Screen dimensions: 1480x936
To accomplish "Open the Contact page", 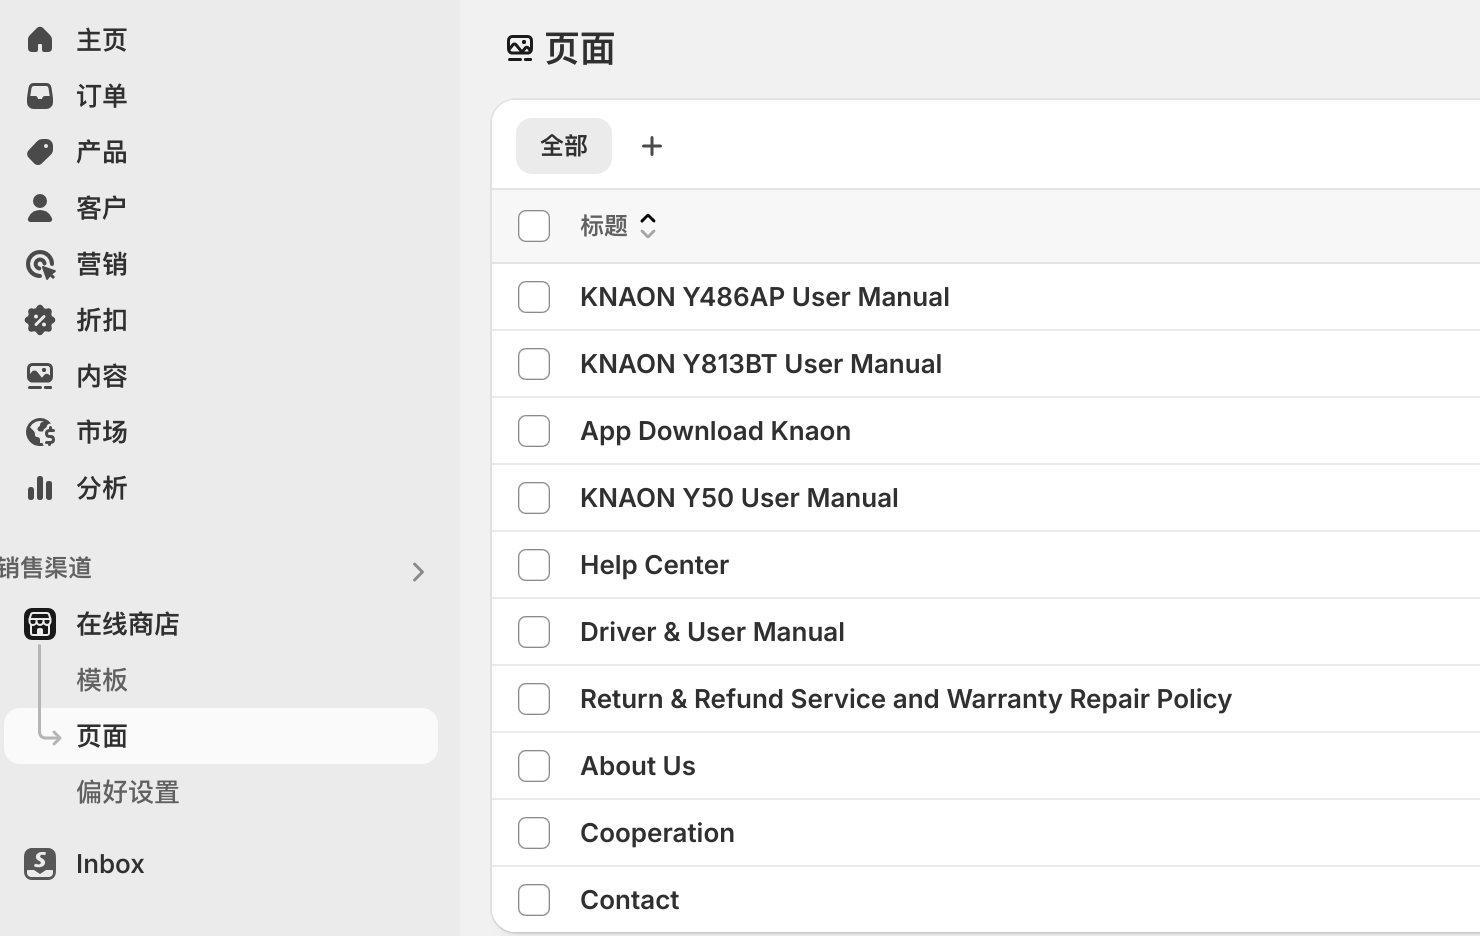I will pyautogui.click(x=630, y=900).
